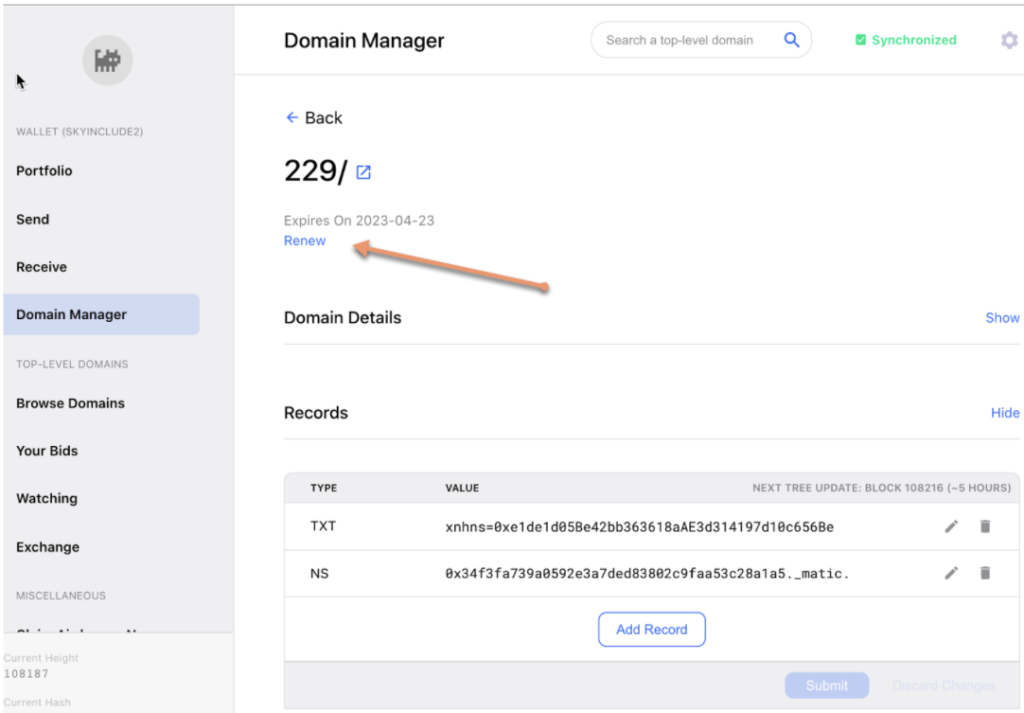Remove the TXT record via its trash icon

pyautogui.click(x=985, y=526)
